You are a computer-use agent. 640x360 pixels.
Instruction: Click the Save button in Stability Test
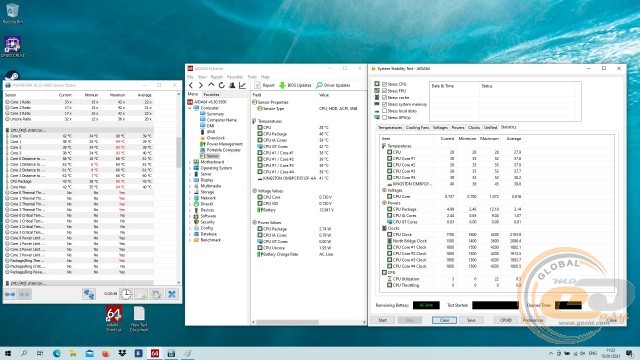471,320
